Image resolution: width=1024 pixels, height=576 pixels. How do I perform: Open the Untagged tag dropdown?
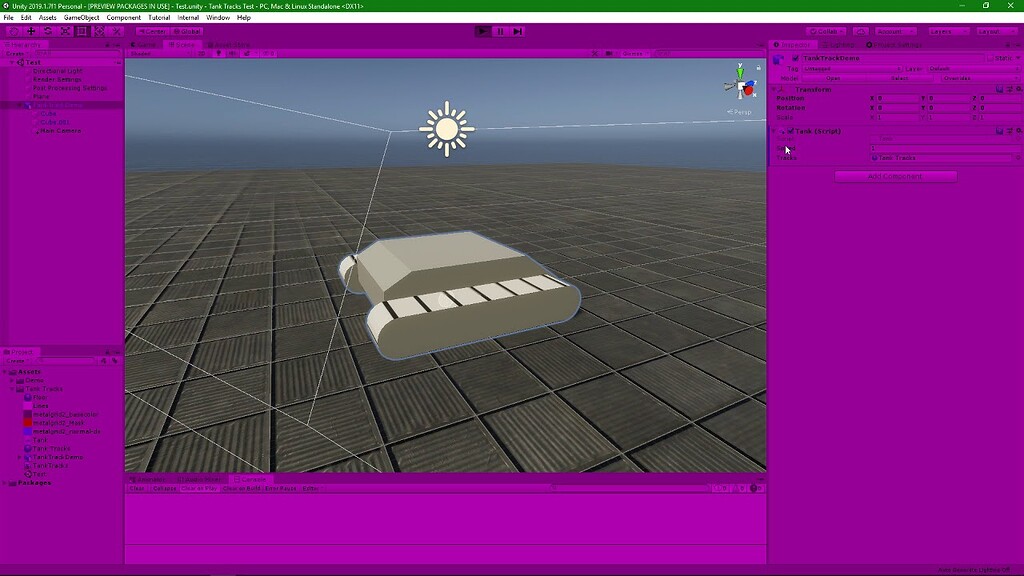[852, 69]
